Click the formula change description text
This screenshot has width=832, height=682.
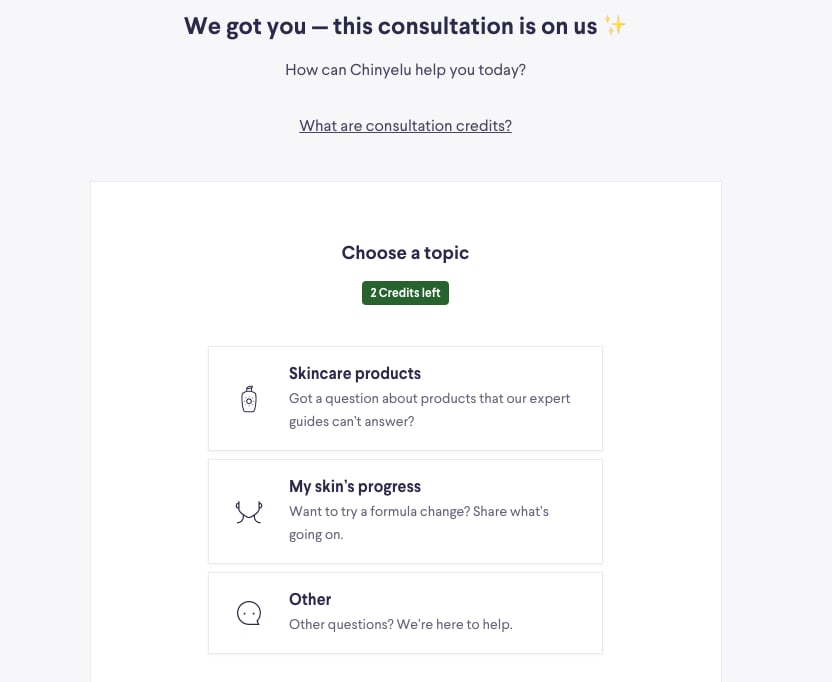[x=418, y=523]
